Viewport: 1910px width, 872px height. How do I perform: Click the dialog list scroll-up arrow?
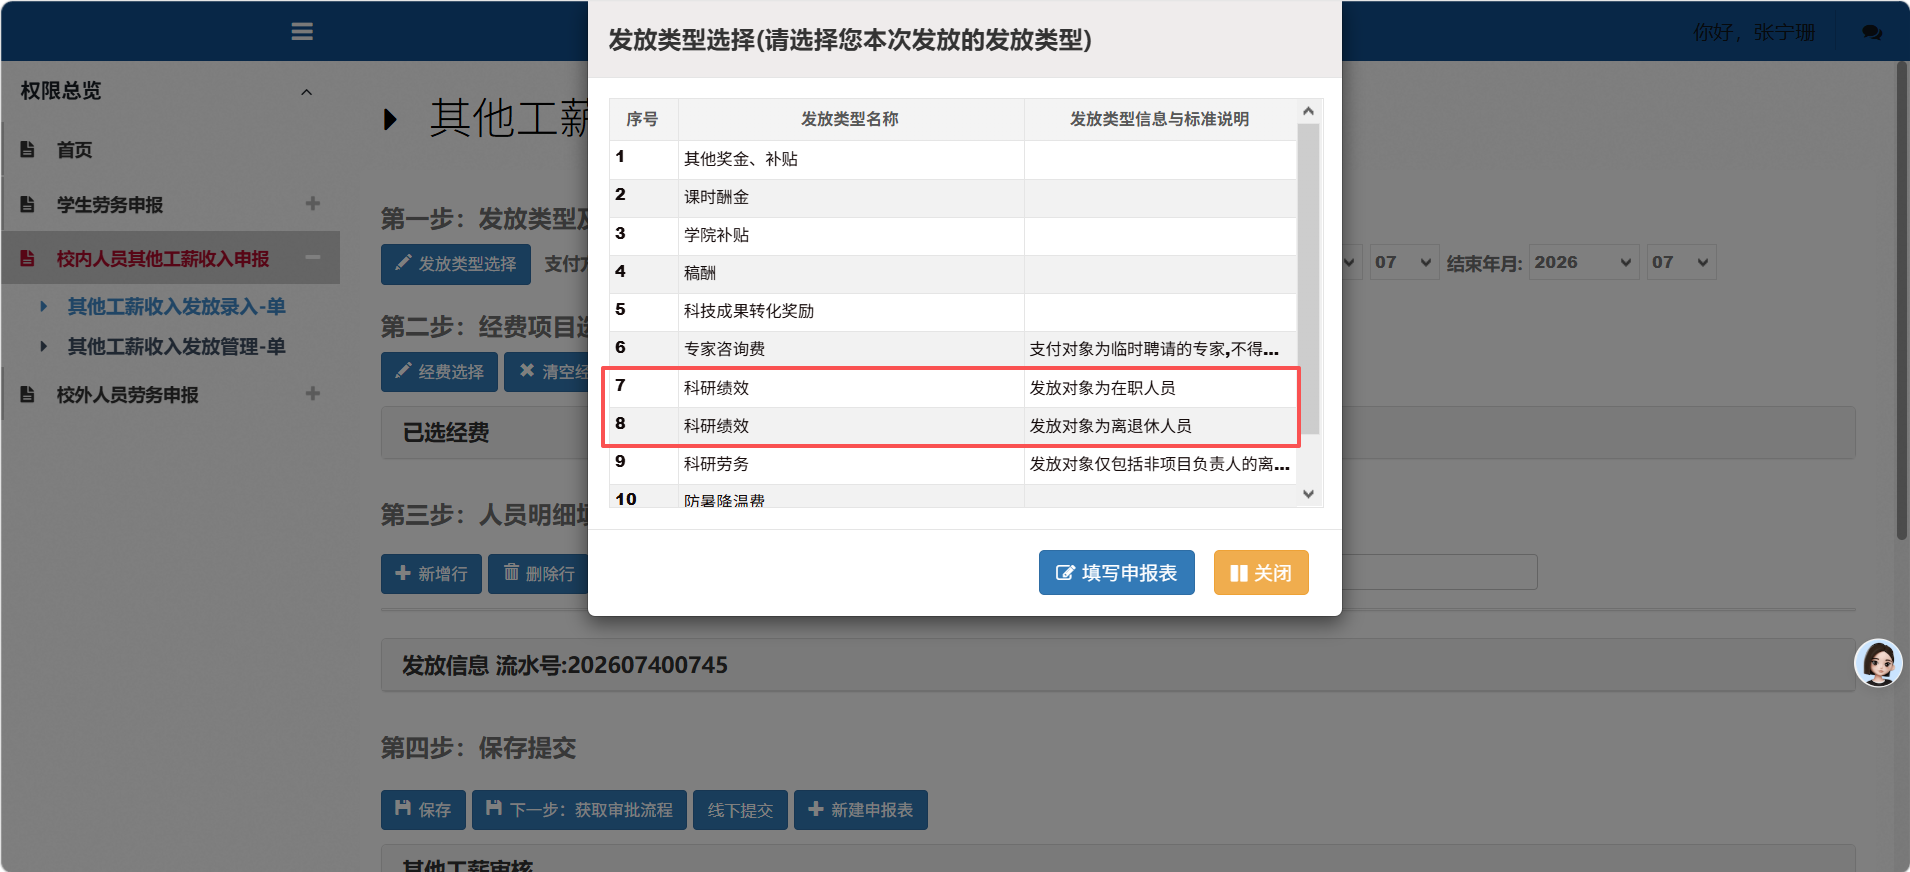pos(1308,111)
